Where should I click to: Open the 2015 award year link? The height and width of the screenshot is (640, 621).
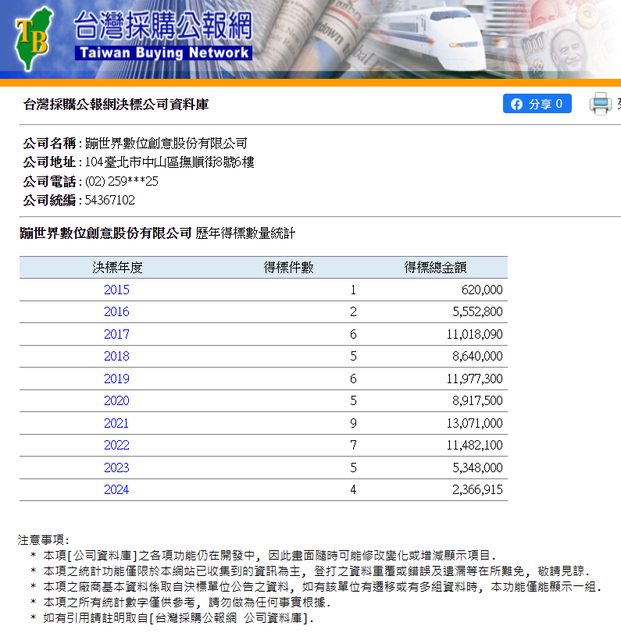click(x=116, y=290)
